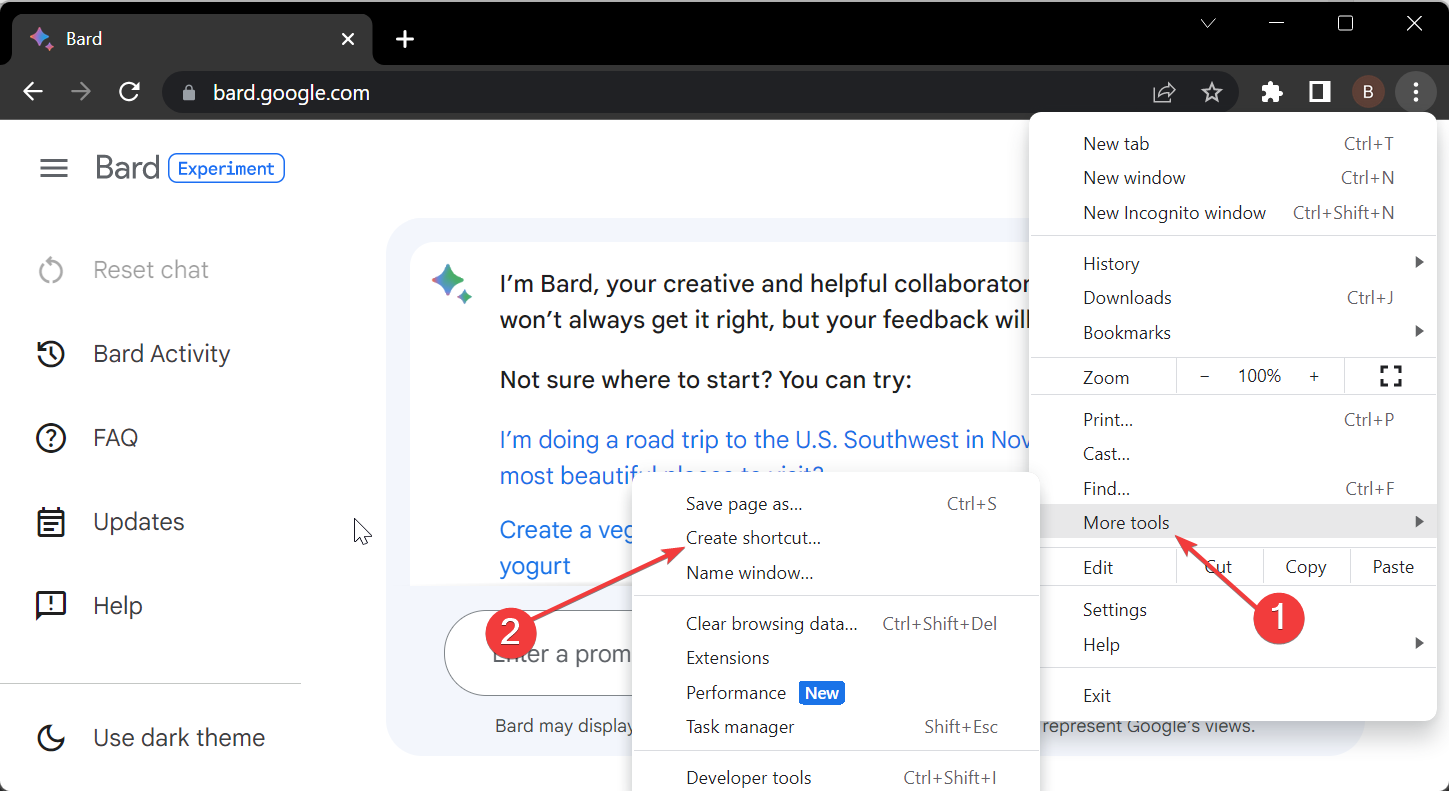Screen dimensions: 1449x791
Task: Select New window menu item
Action: click(x=1233, y=178)
